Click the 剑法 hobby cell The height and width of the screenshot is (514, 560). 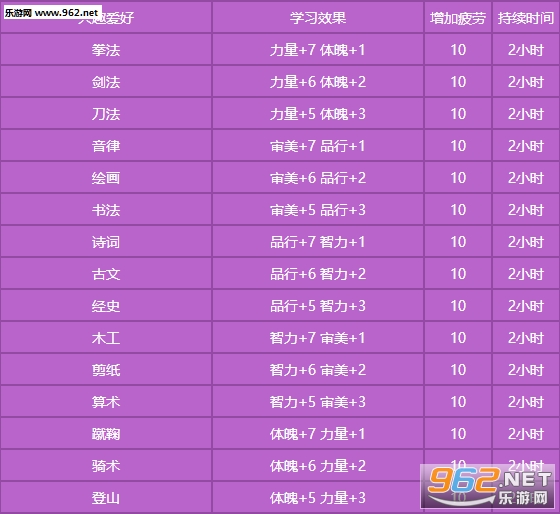[x=106, y=81]
